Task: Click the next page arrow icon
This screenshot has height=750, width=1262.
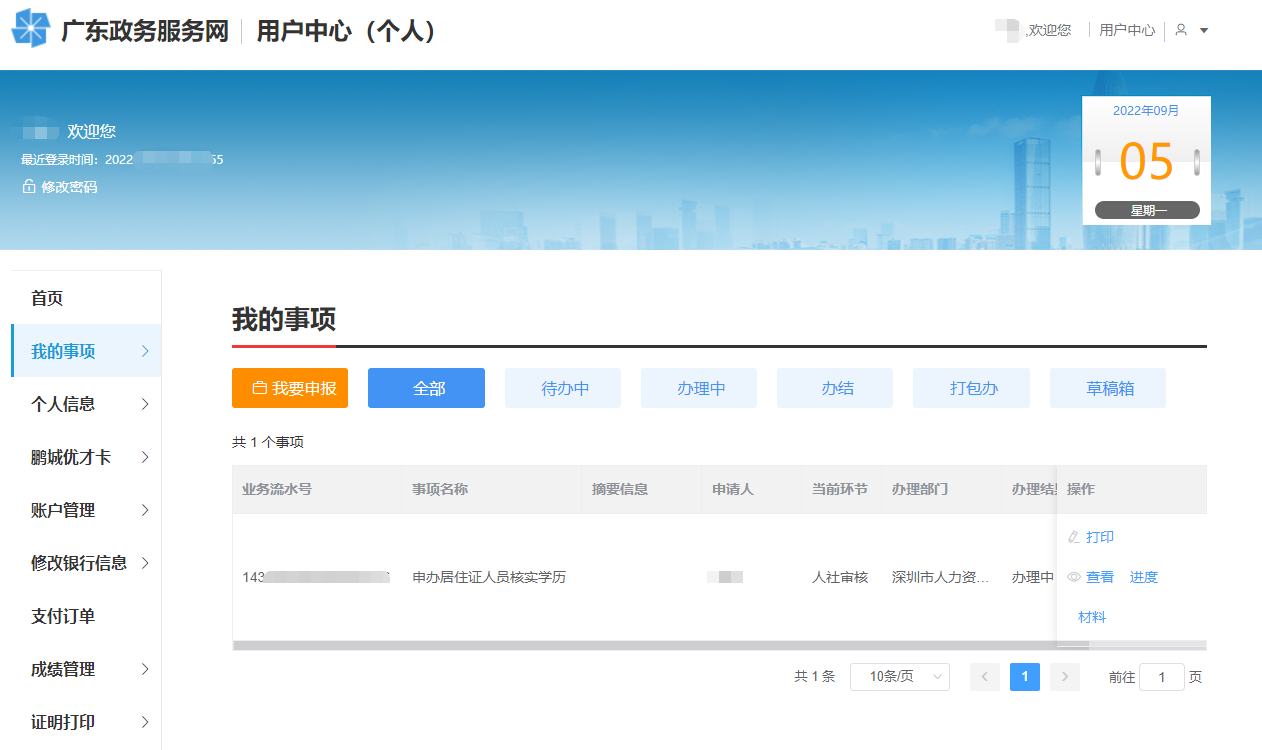Action: pyautogui.click(x=1064, y=677)
